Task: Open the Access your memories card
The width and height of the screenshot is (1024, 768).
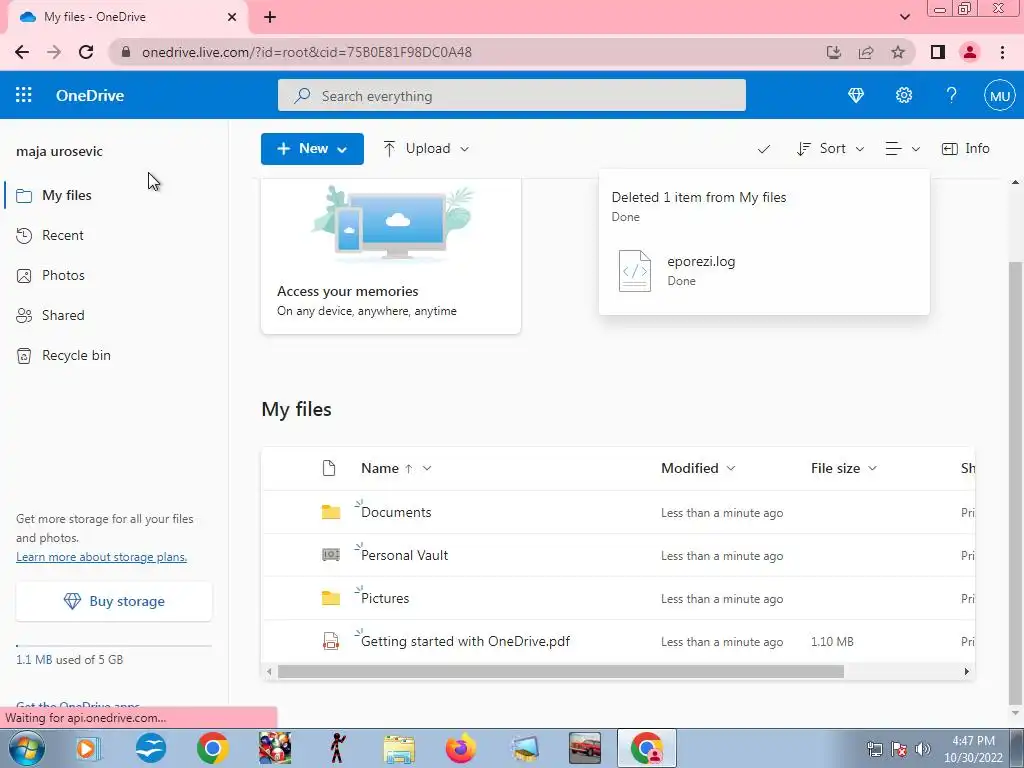Action: [x=391, y=256]
